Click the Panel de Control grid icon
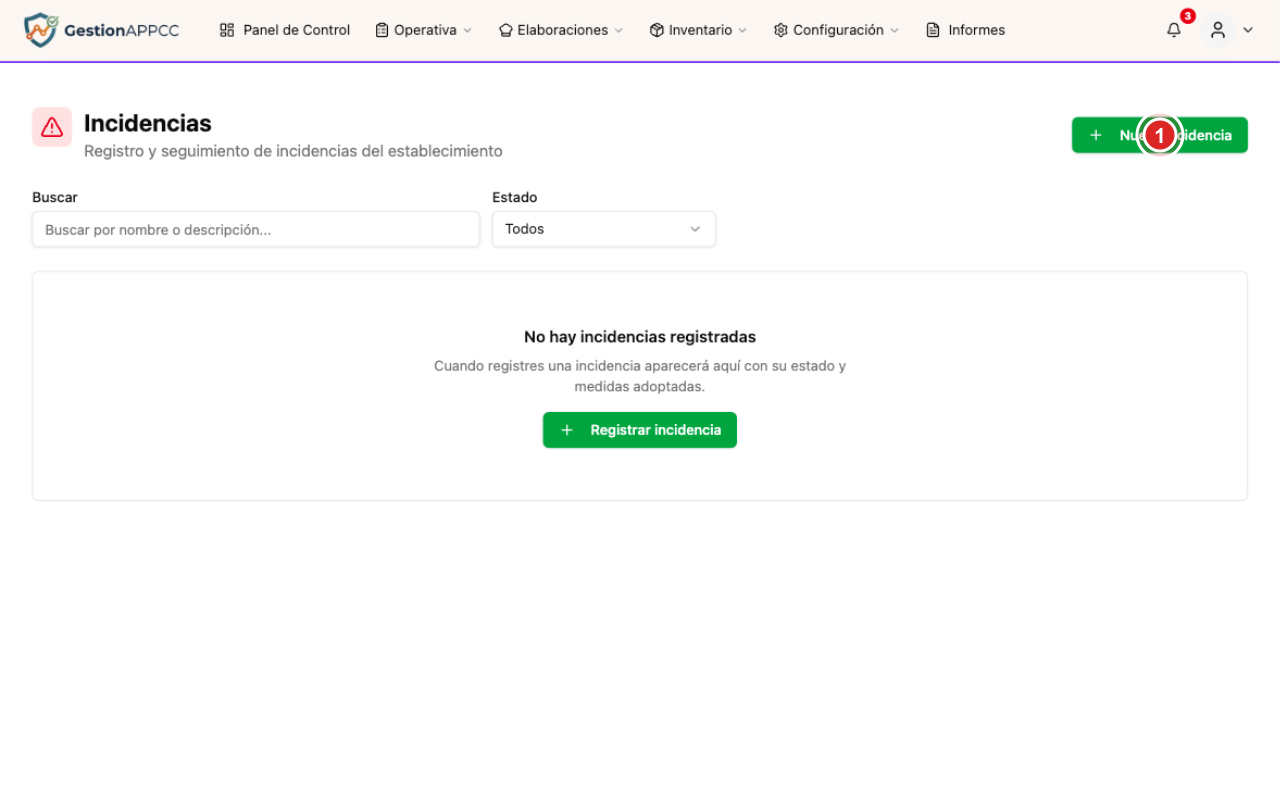Viewport: 1280px width, 800px height. point(227,30)
